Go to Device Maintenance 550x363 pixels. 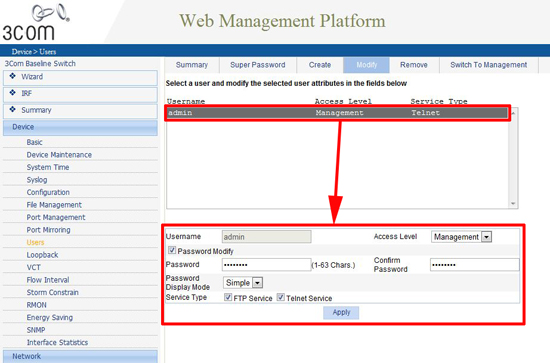(59, 155)
